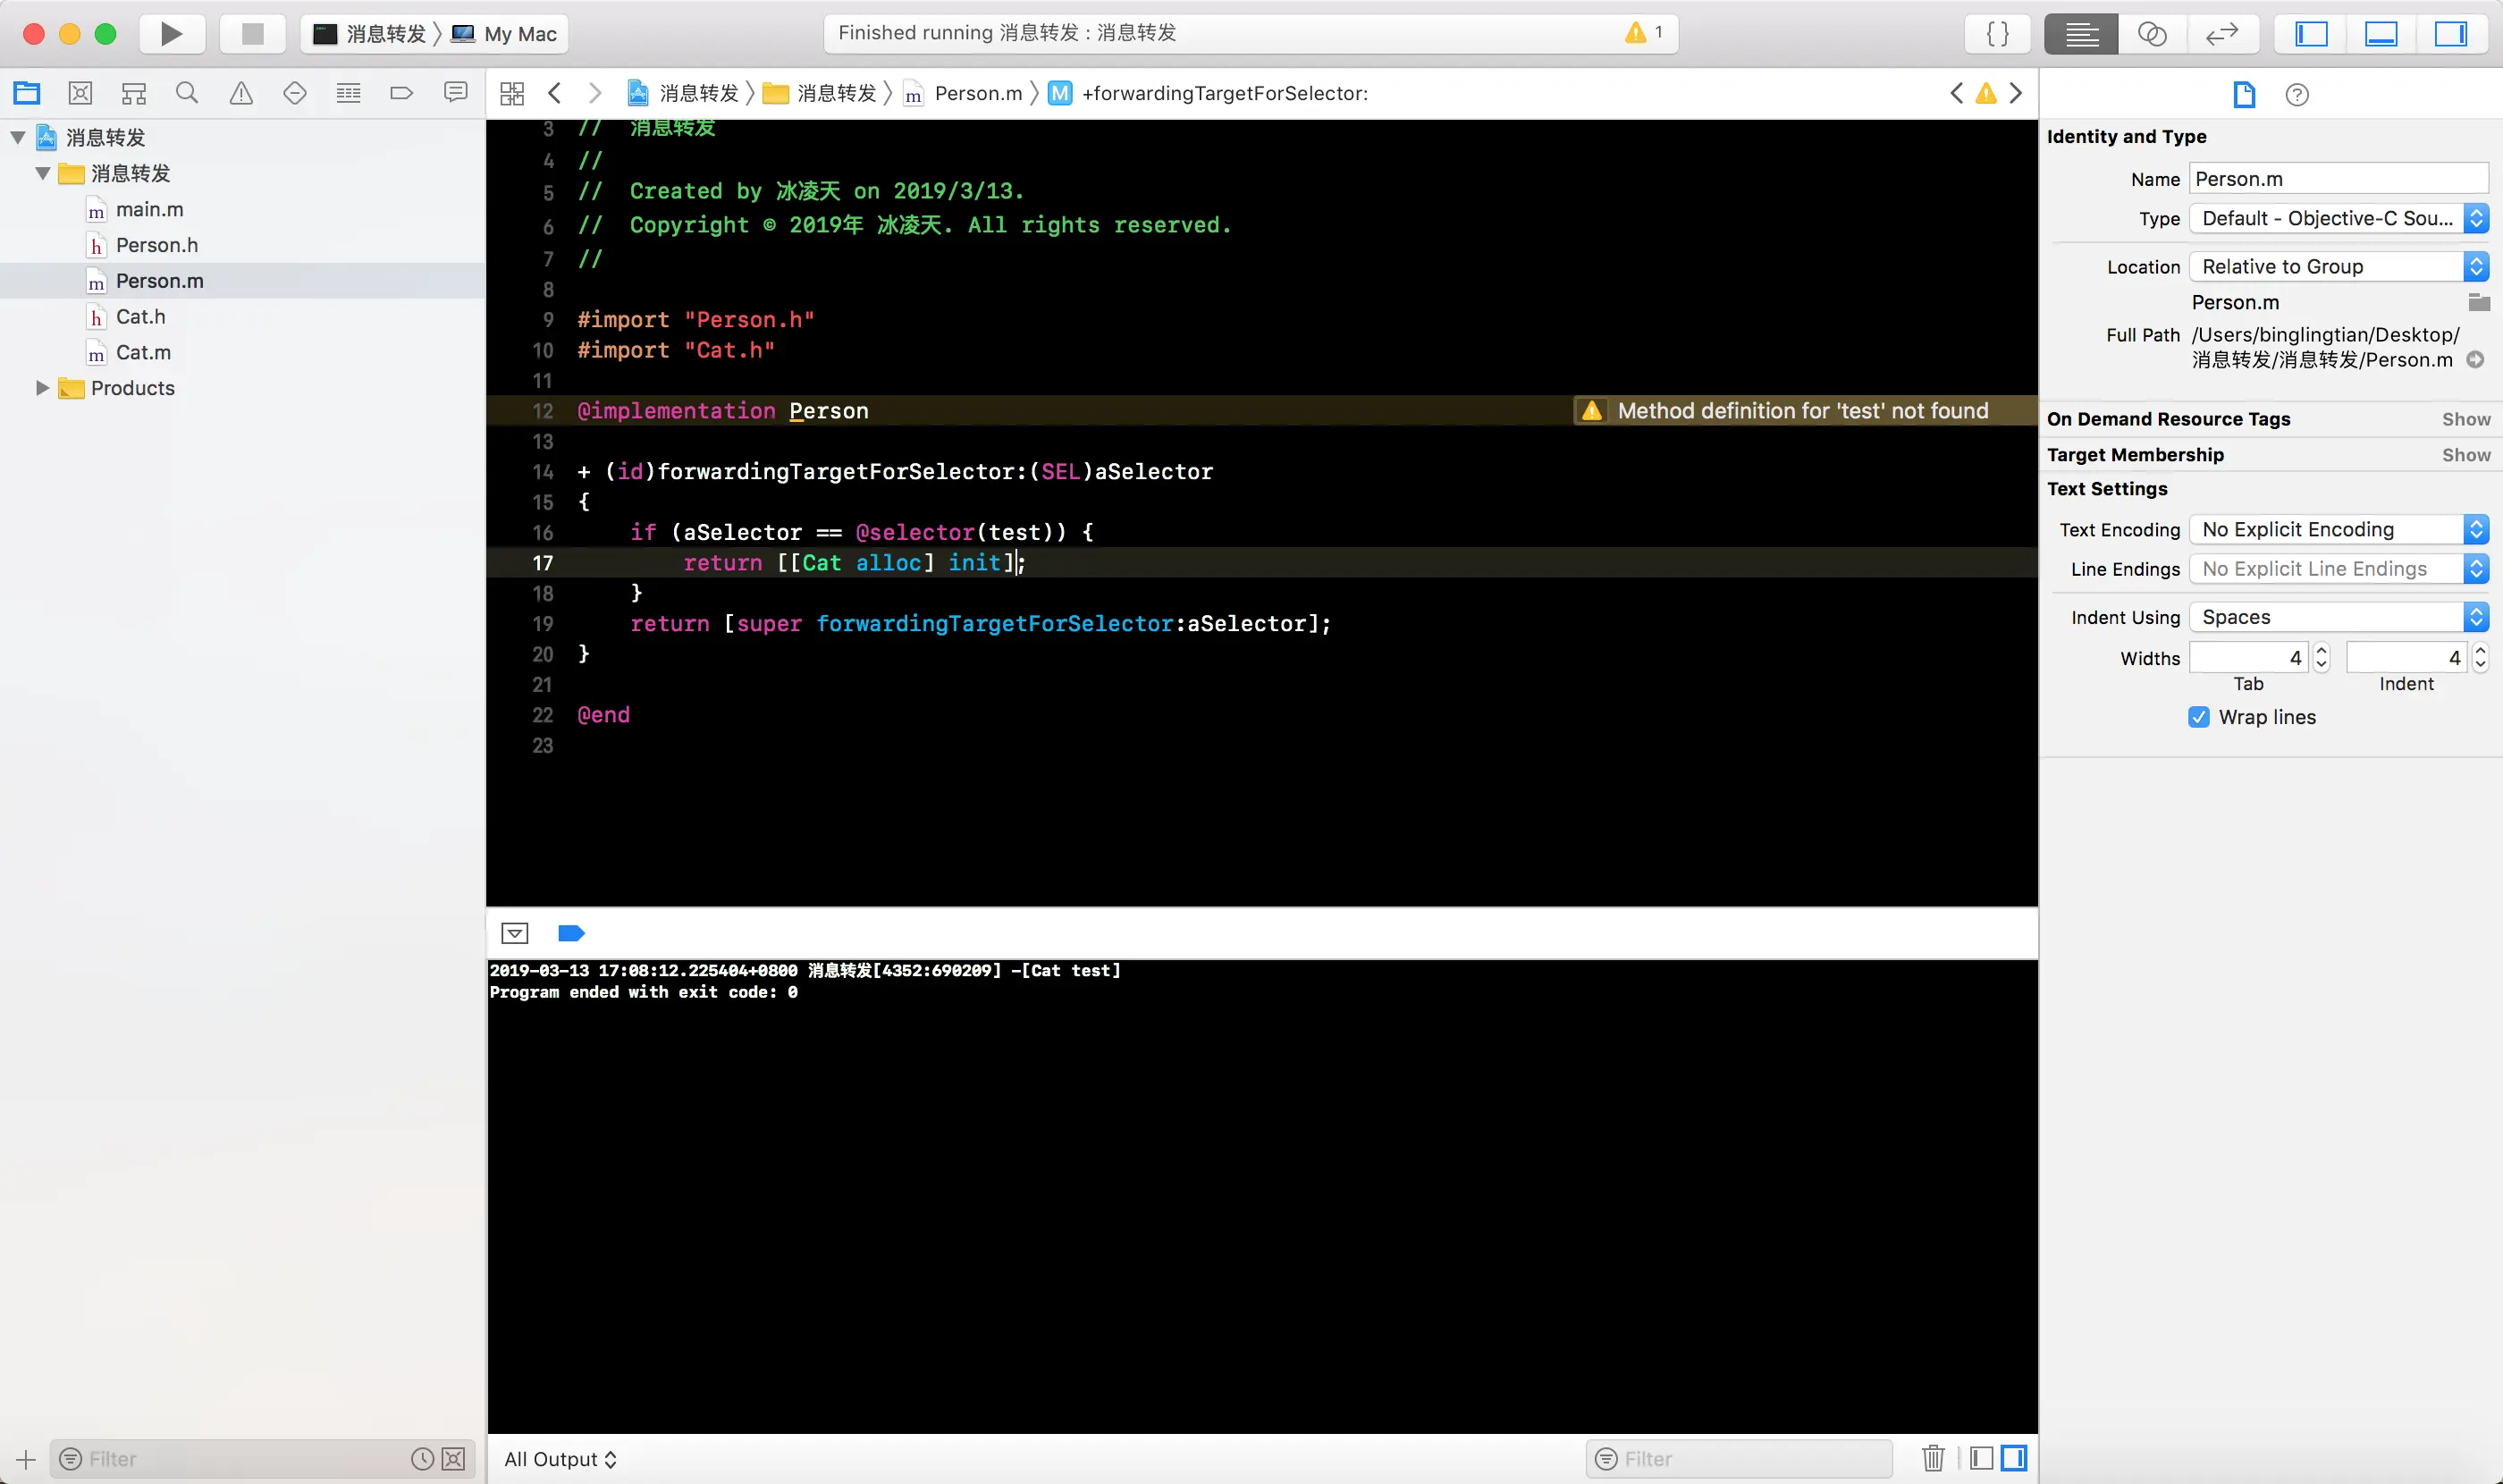Open the Version editor

pos(2221,34)
